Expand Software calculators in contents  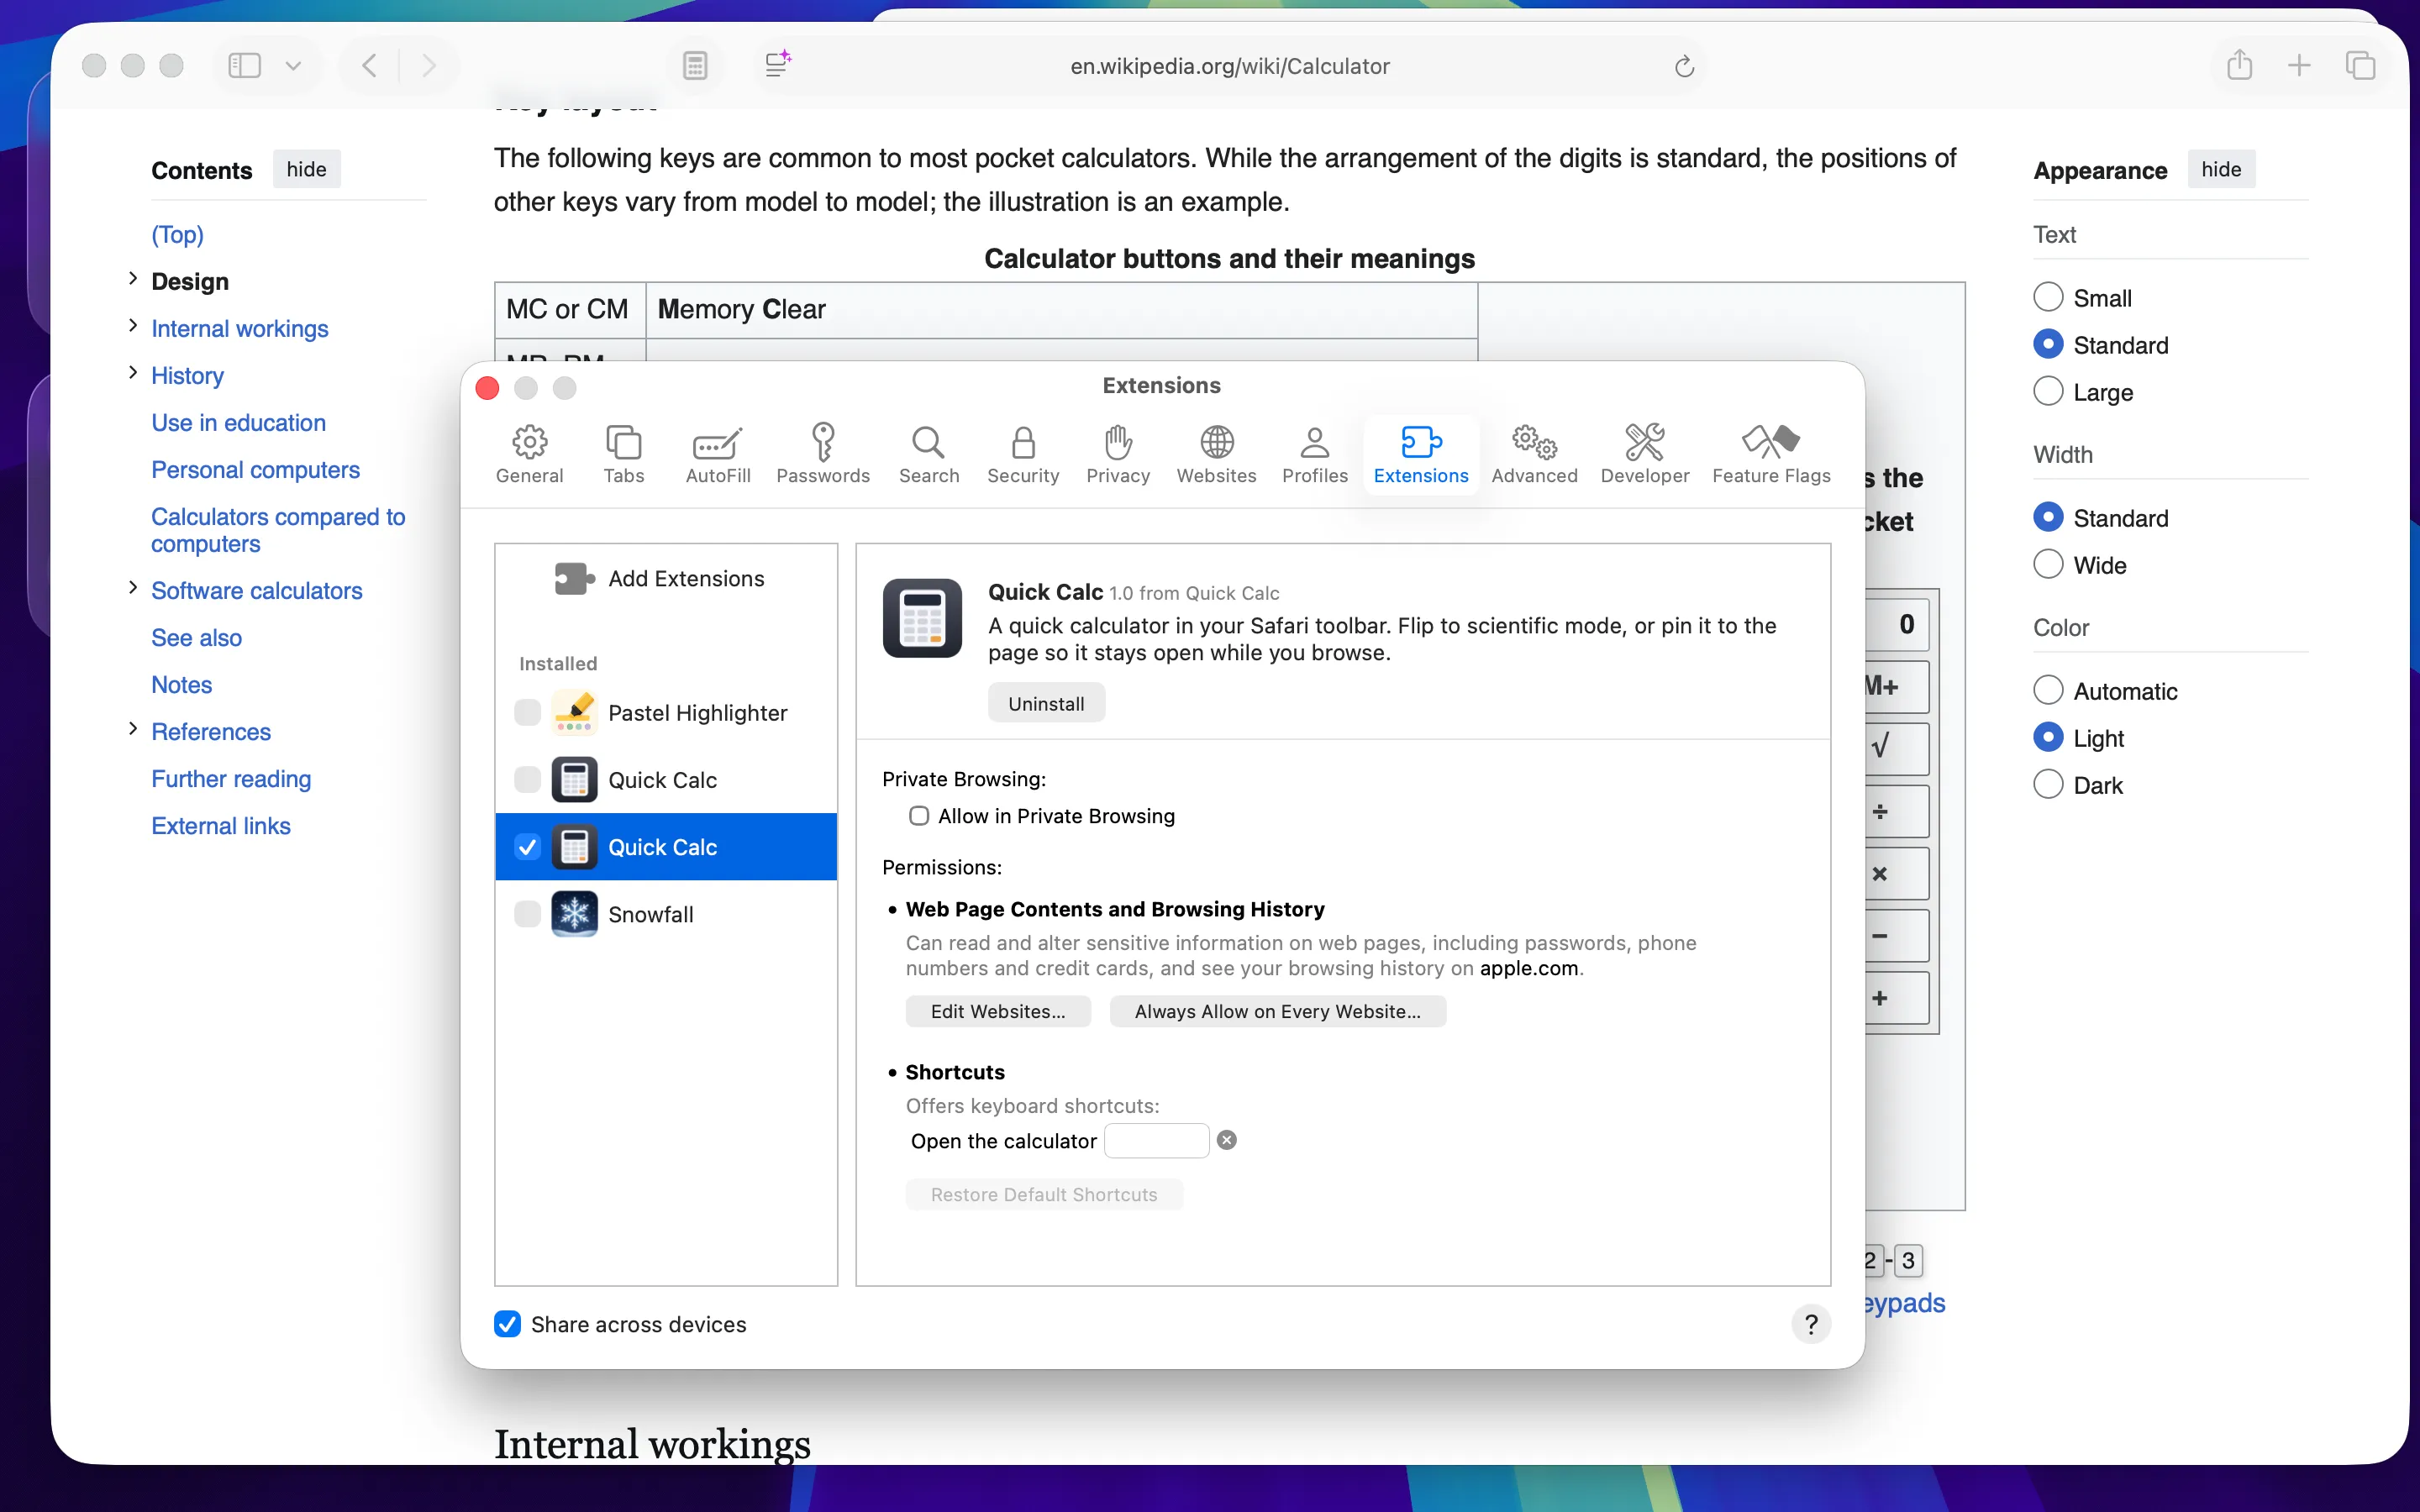pyautogui.click(x=132, y=587)
